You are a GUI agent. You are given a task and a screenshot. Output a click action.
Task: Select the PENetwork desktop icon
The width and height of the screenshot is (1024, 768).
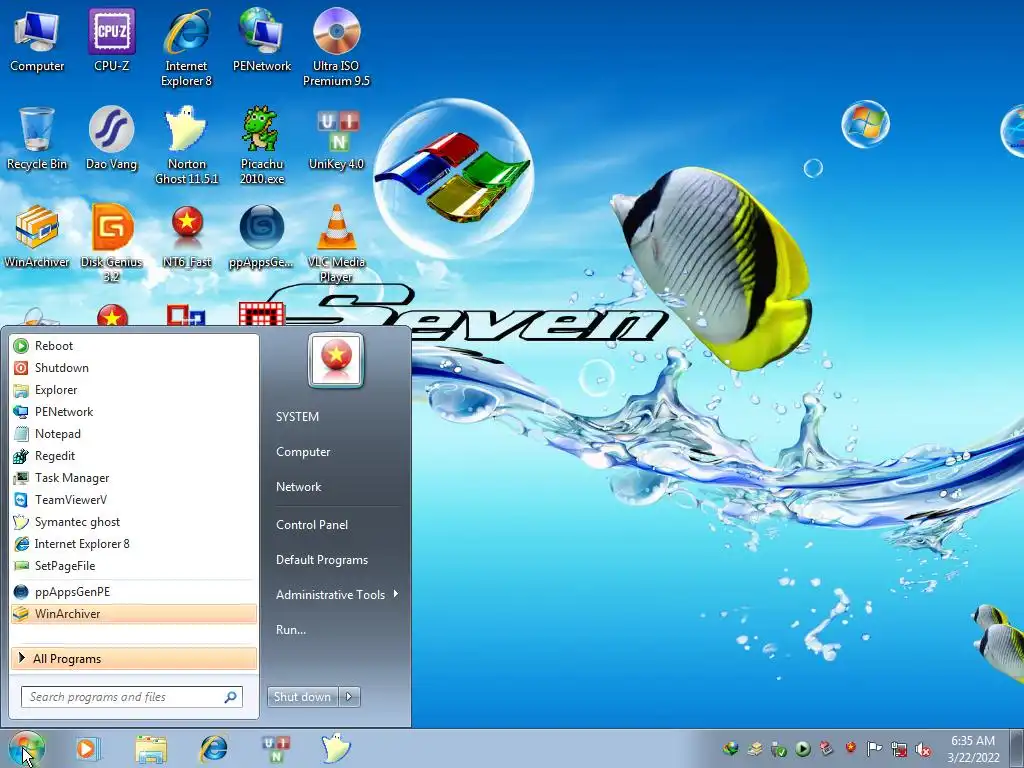(x=262, y=40)
